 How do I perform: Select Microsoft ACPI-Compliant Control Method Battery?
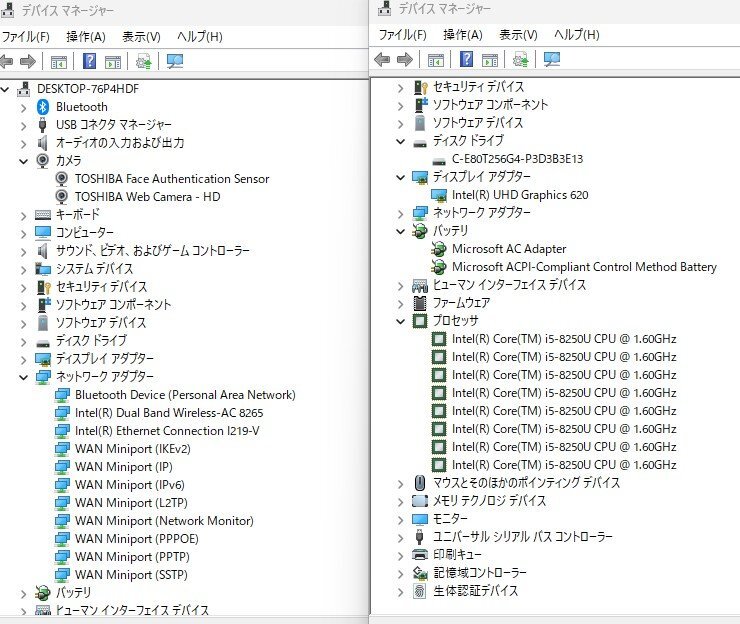coord(584,267)
